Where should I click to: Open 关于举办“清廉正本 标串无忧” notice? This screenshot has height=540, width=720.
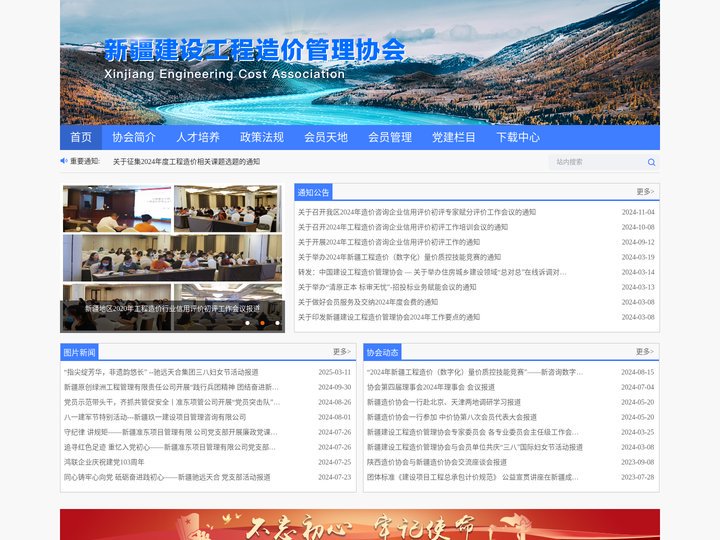point(387,287)
